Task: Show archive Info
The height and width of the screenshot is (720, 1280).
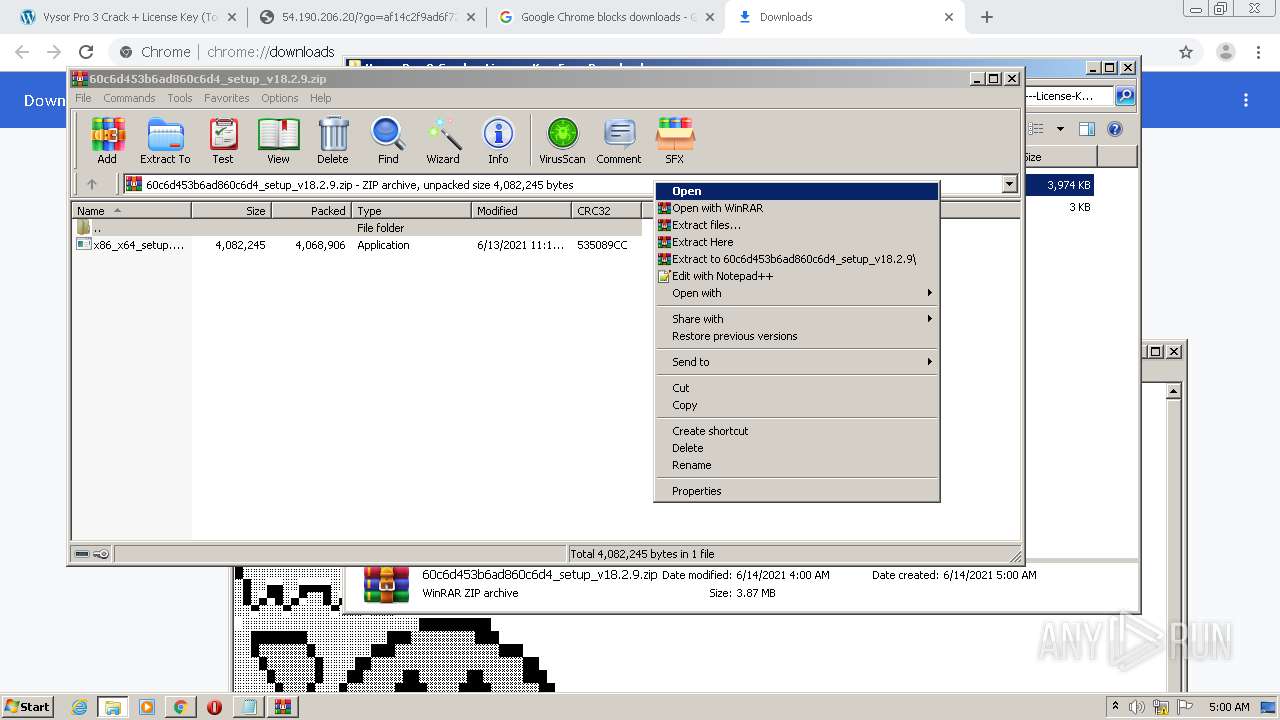Action: point(498,141)
